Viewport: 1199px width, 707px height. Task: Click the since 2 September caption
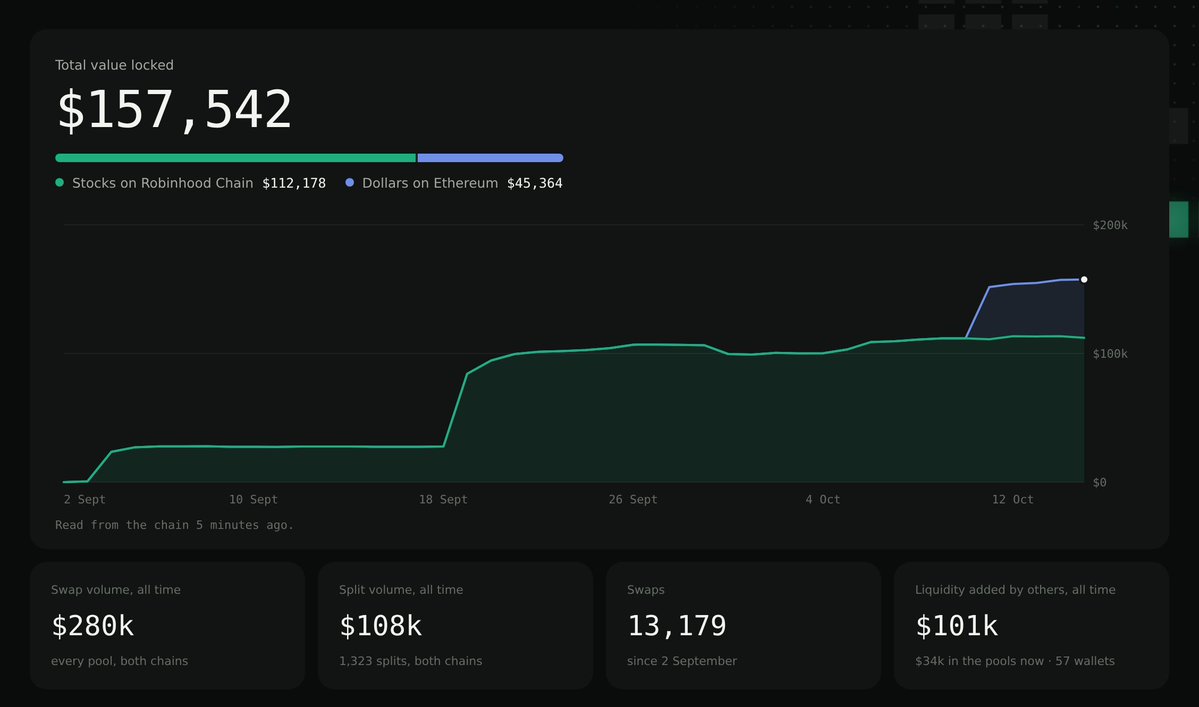(682, 661)
